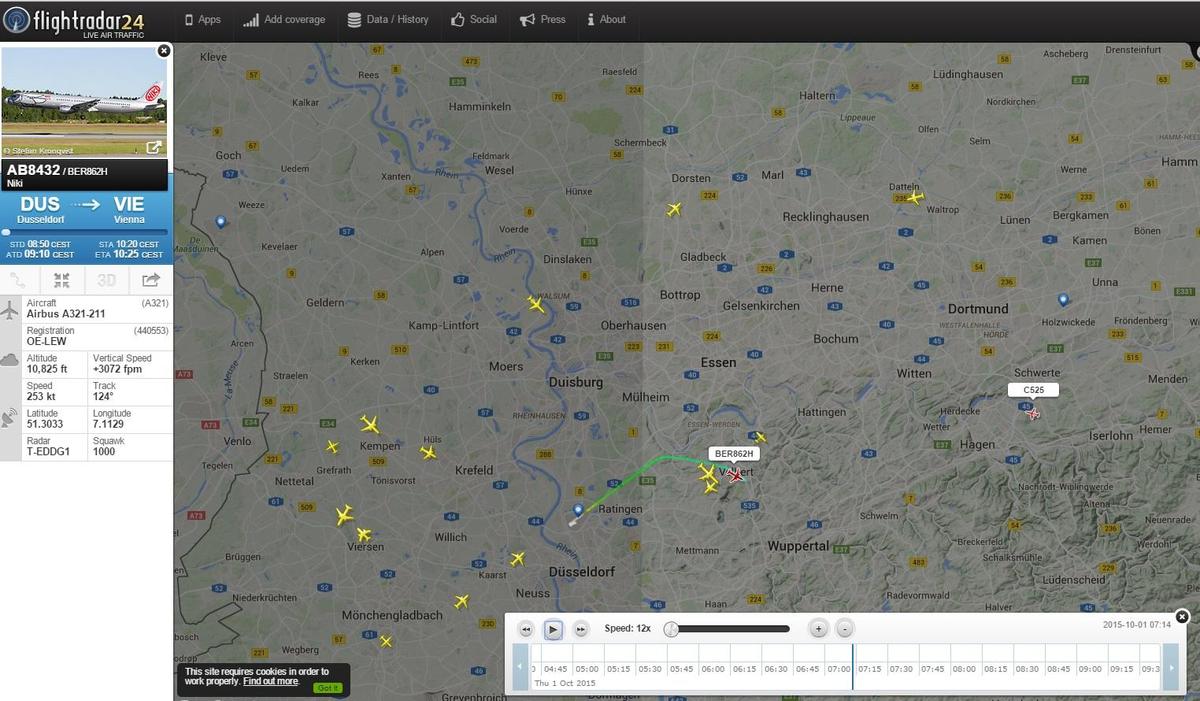Click the flight progress bar DUS to VIE

click(x=84, y=232)
